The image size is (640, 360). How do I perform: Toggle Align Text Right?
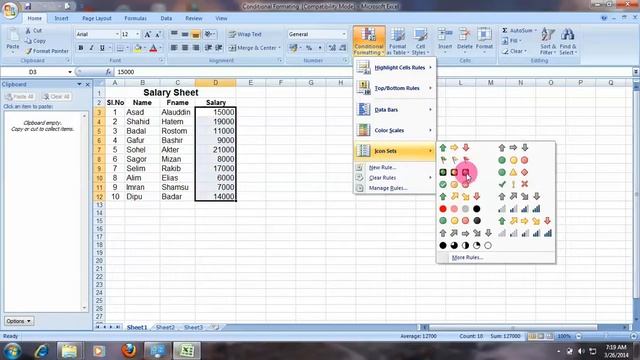196,48
